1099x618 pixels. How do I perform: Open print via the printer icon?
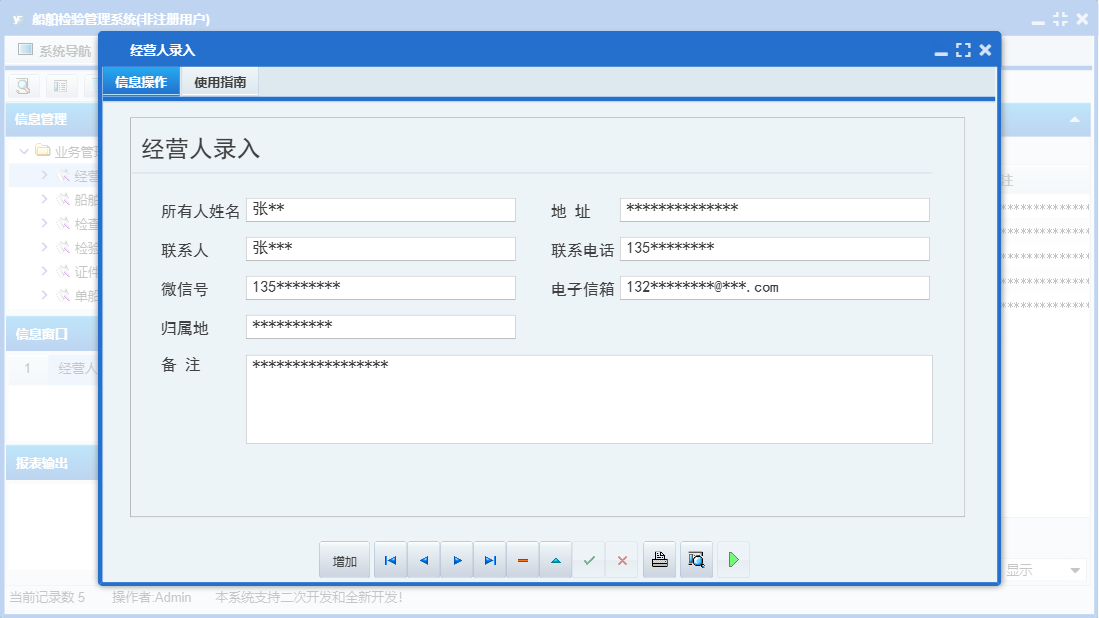(x=659, y=559)
